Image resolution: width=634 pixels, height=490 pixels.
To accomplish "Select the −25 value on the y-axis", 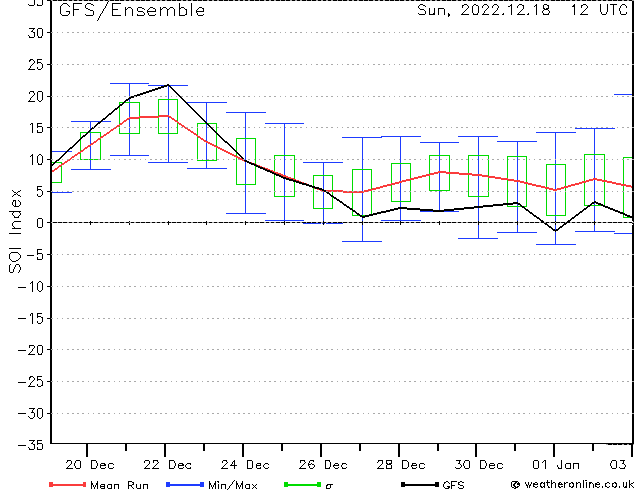I will [31, 382].
